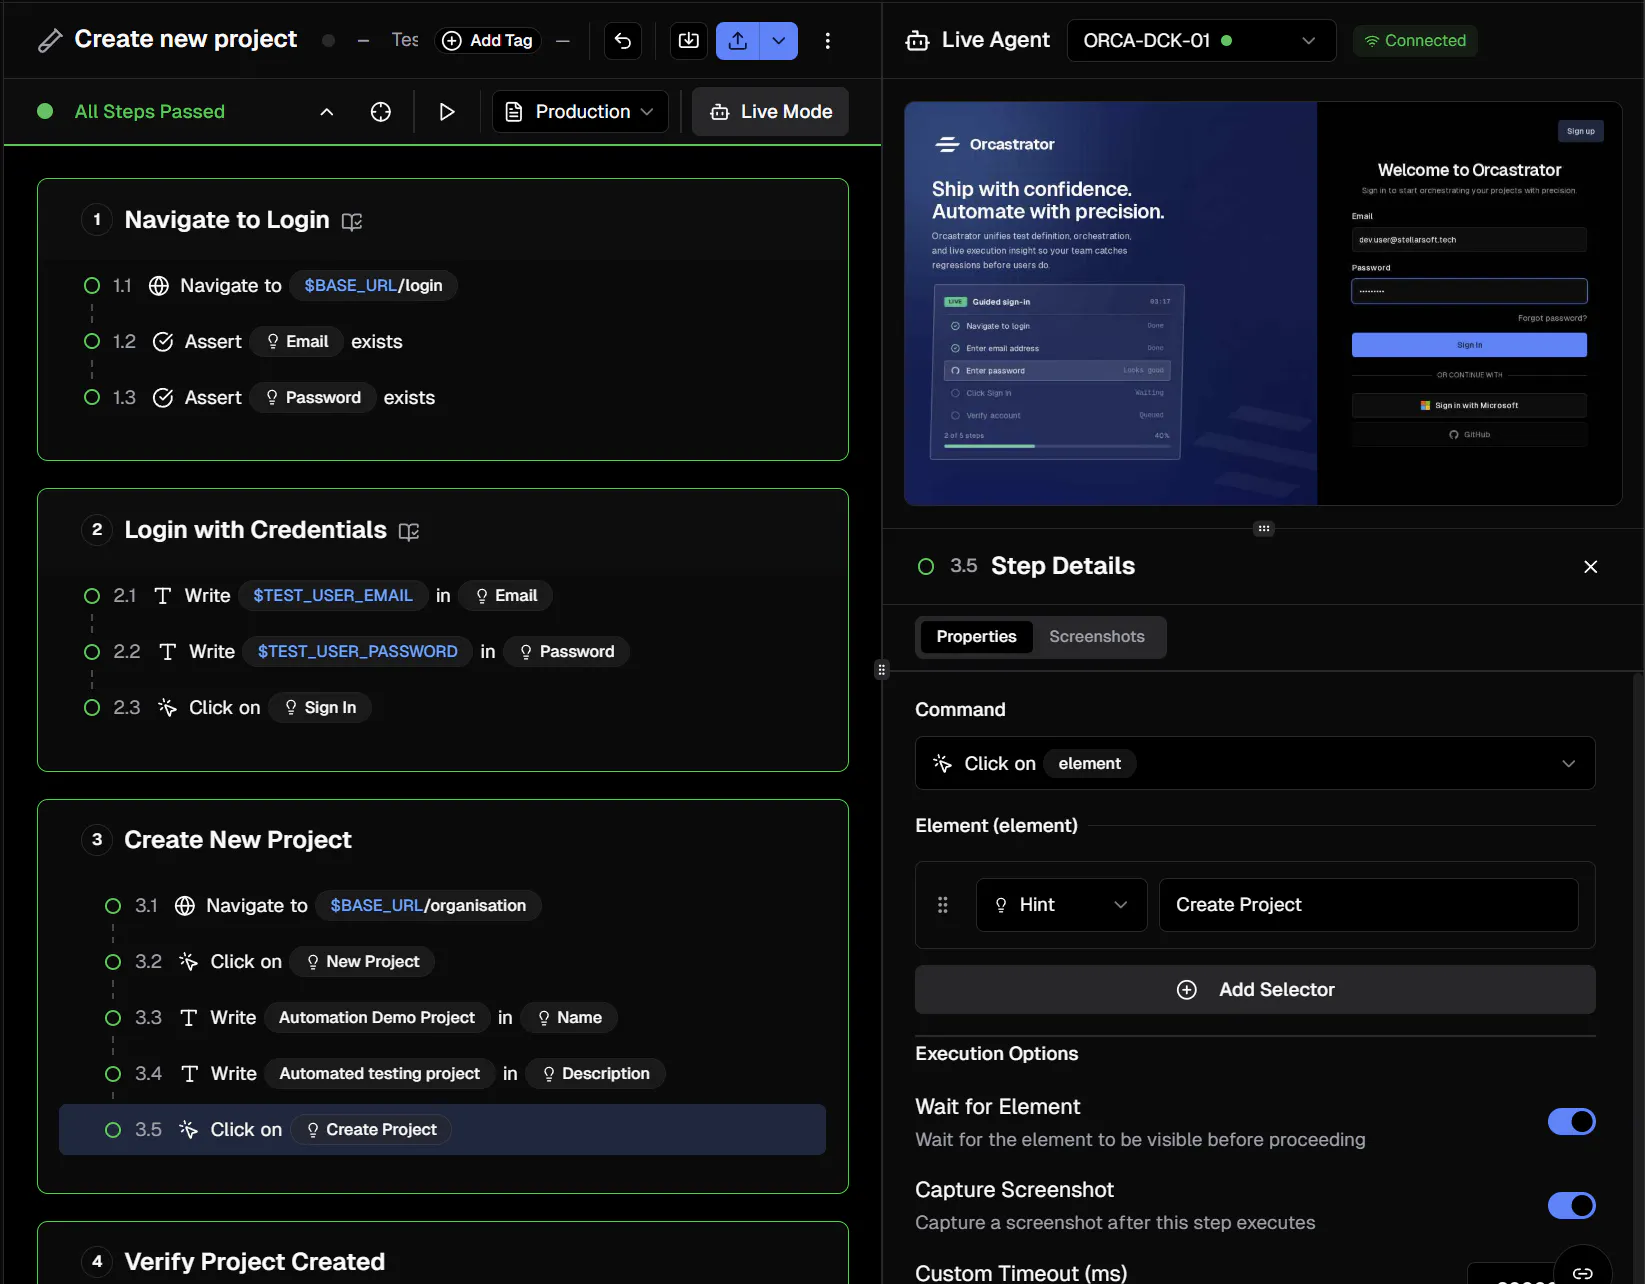Click the import download icon button
Viewport: 1645px width, 1284px height.
689,41
